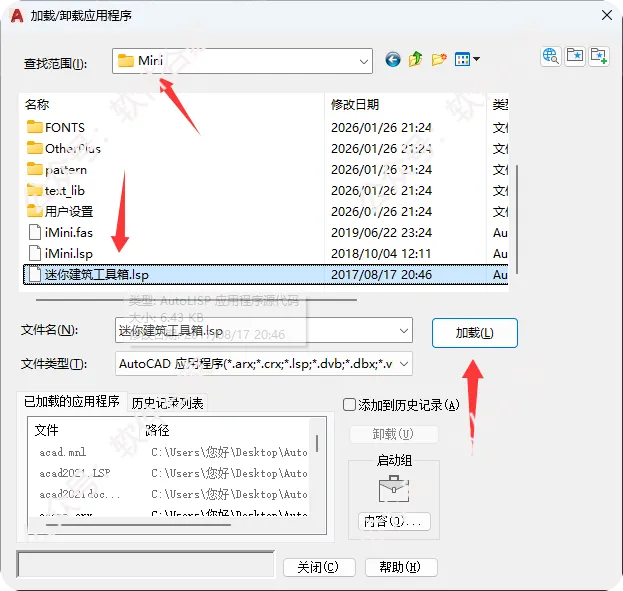Select the text_lib folder
623x591 pixels.
click(x=56, y=191)
